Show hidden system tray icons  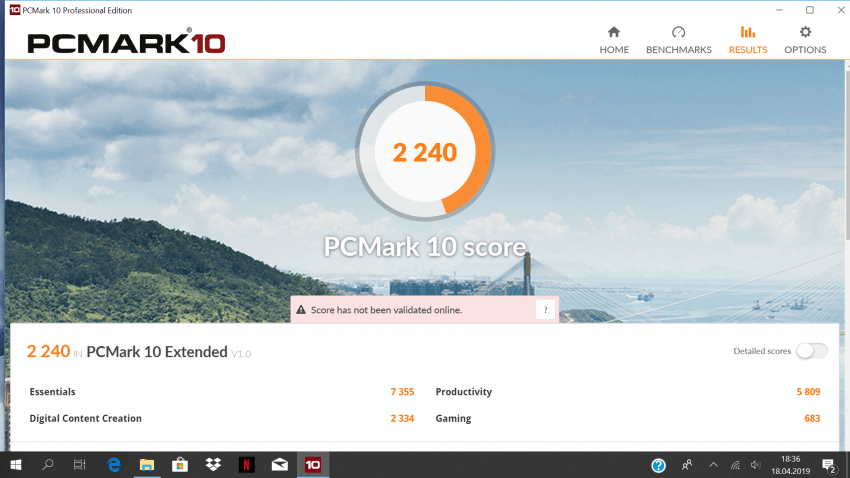(713, 465)
